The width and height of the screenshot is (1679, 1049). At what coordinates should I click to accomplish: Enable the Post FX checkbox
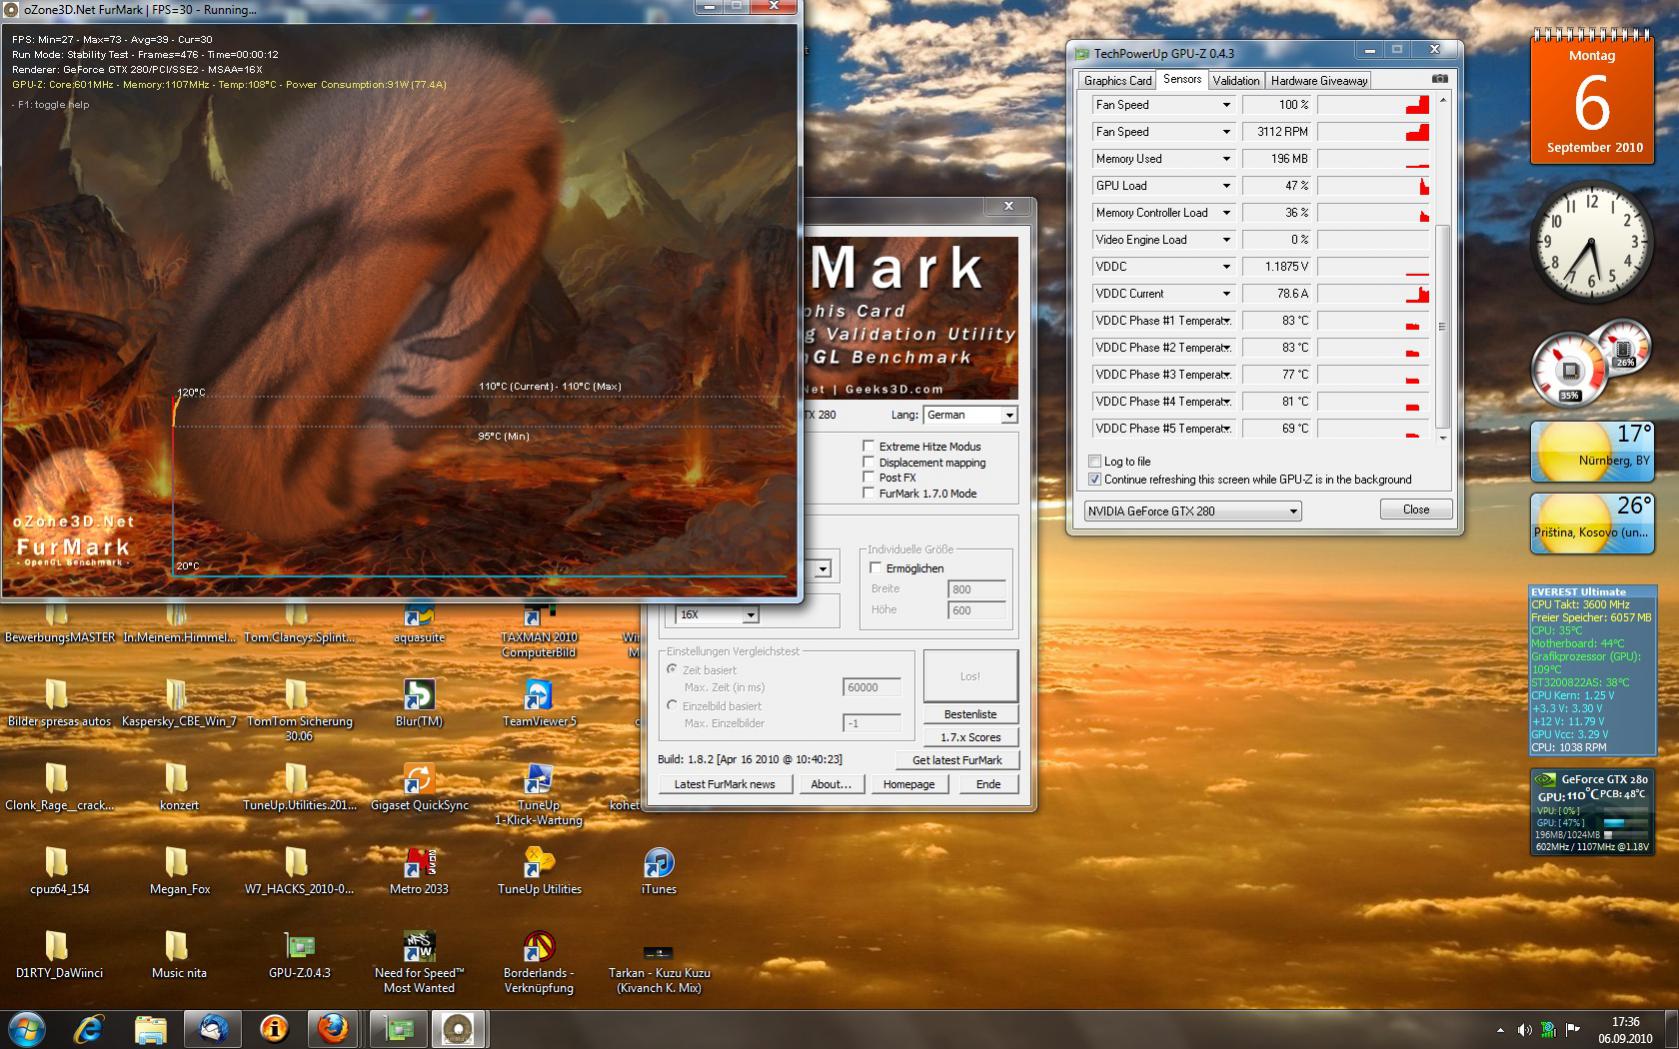pos(868,477)
